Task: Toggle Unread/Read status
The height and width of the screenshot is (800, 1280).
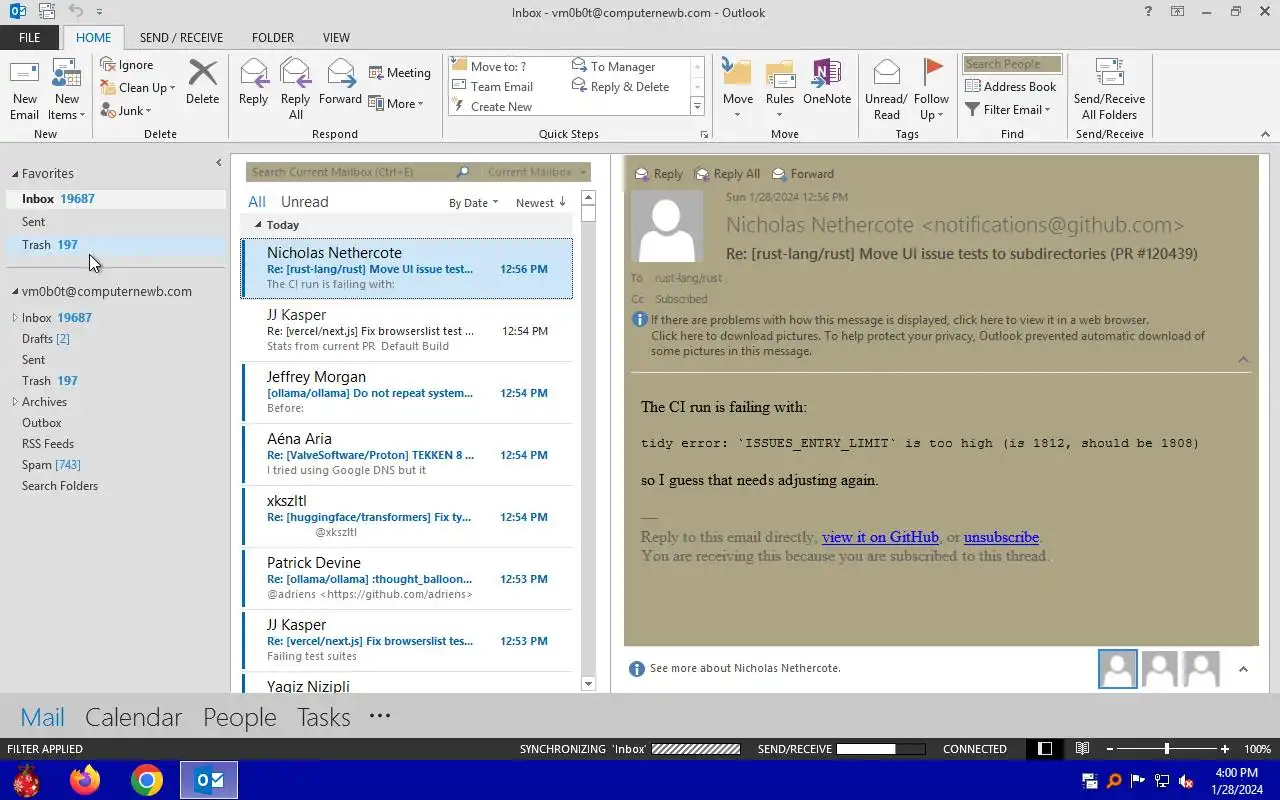Action: 886,90
